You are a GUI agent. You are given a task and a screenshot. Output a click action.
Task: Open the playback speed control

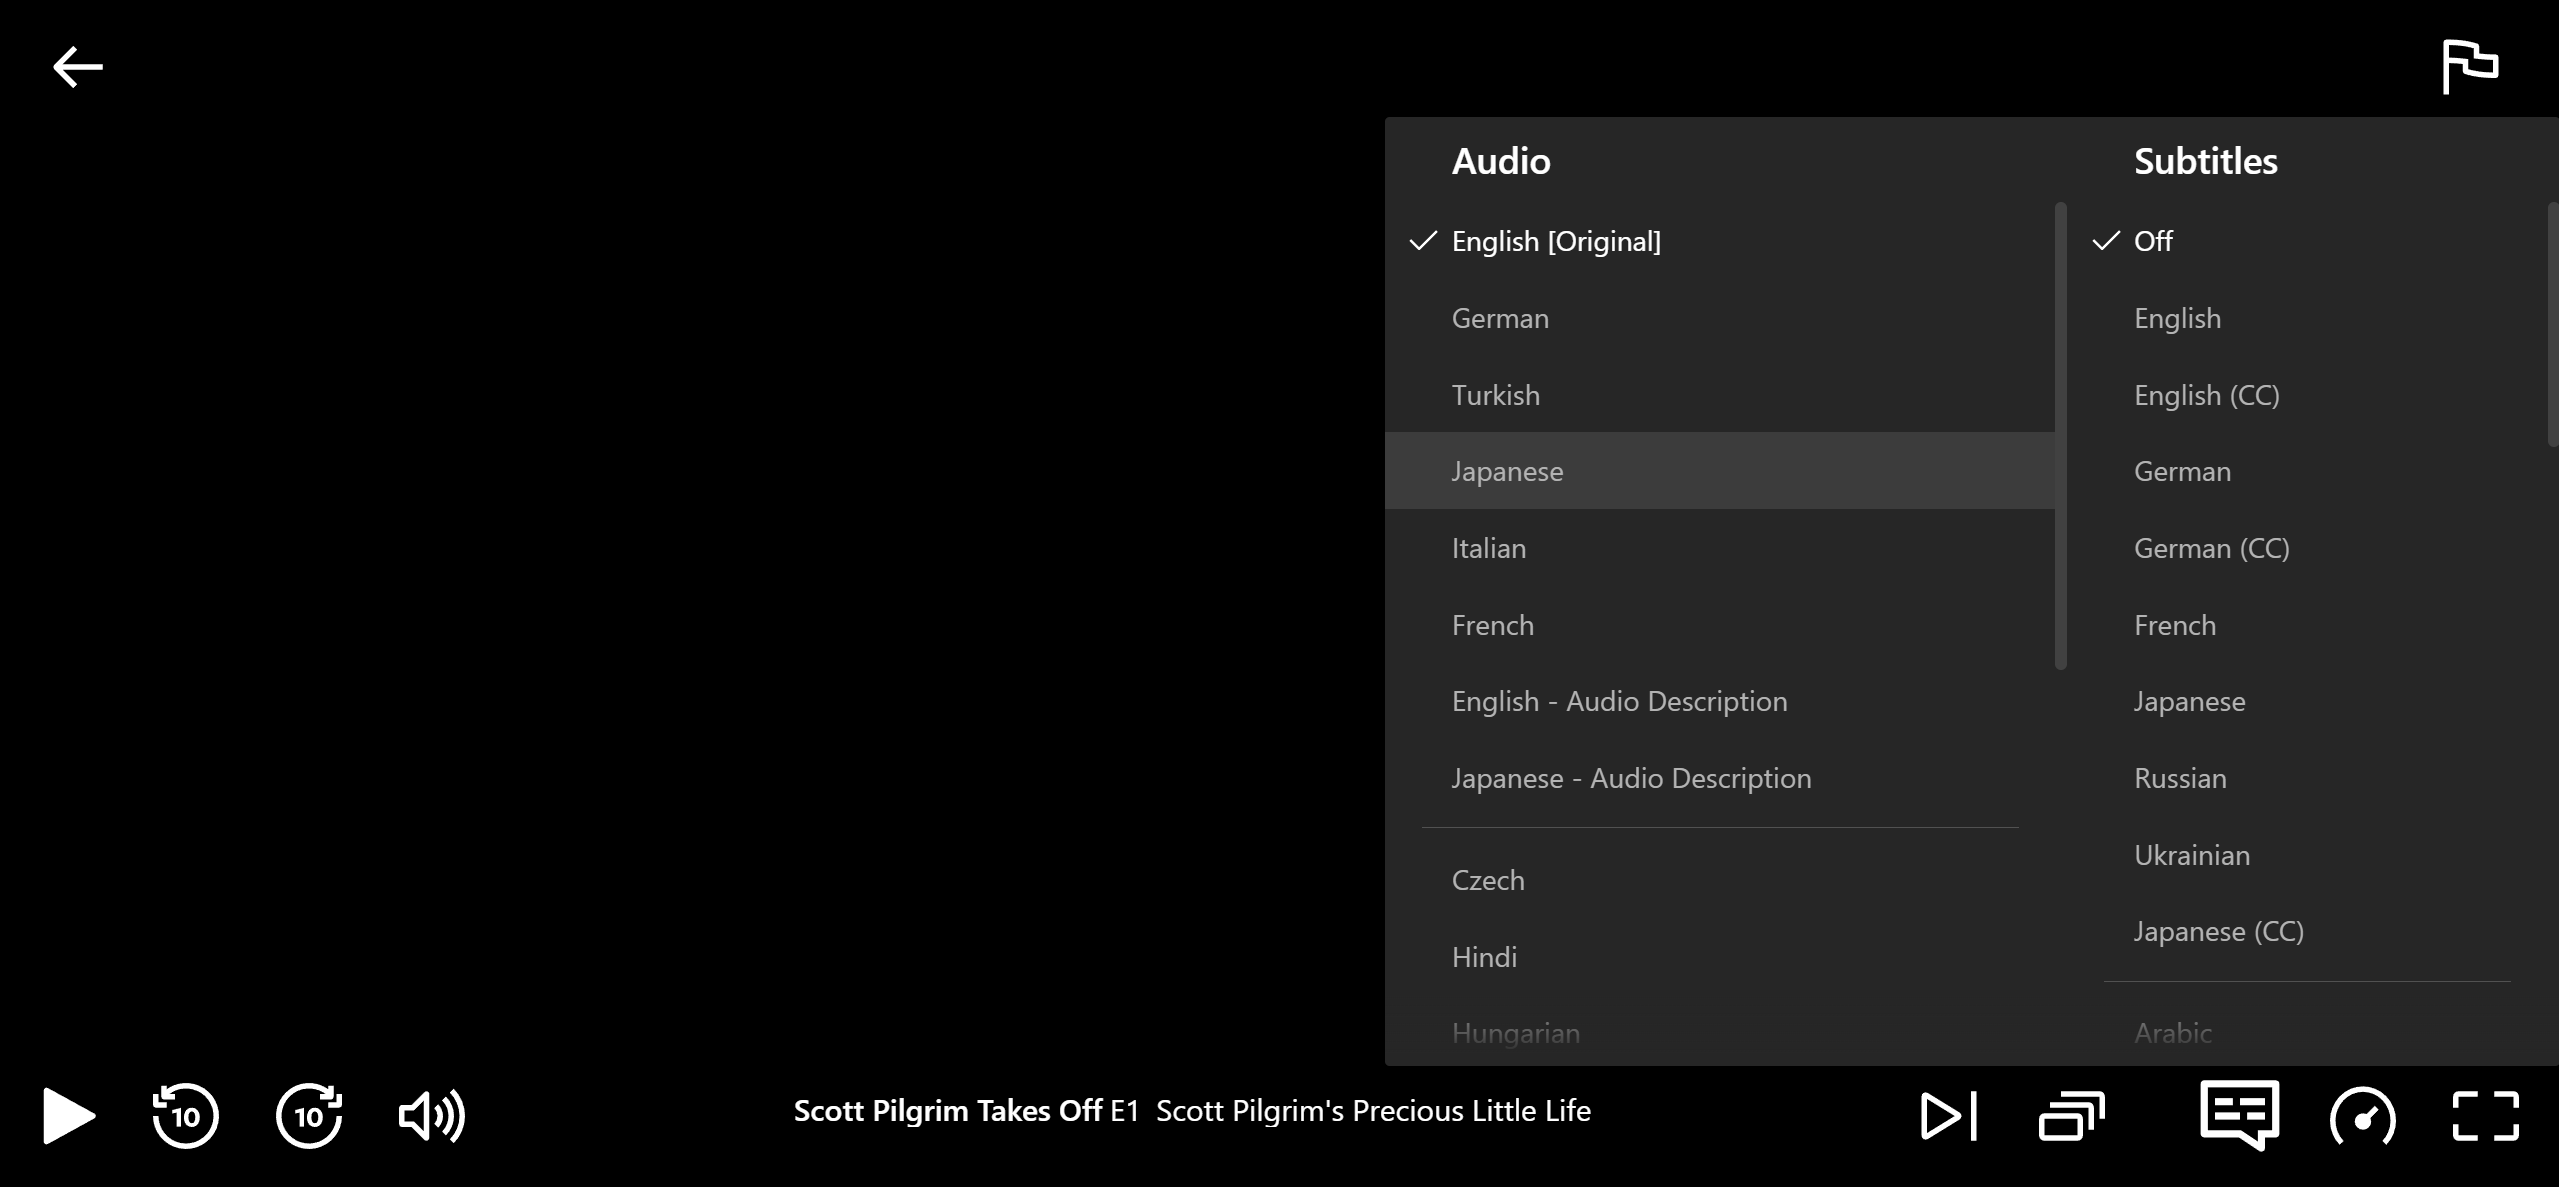[x=2362, y=1114]
